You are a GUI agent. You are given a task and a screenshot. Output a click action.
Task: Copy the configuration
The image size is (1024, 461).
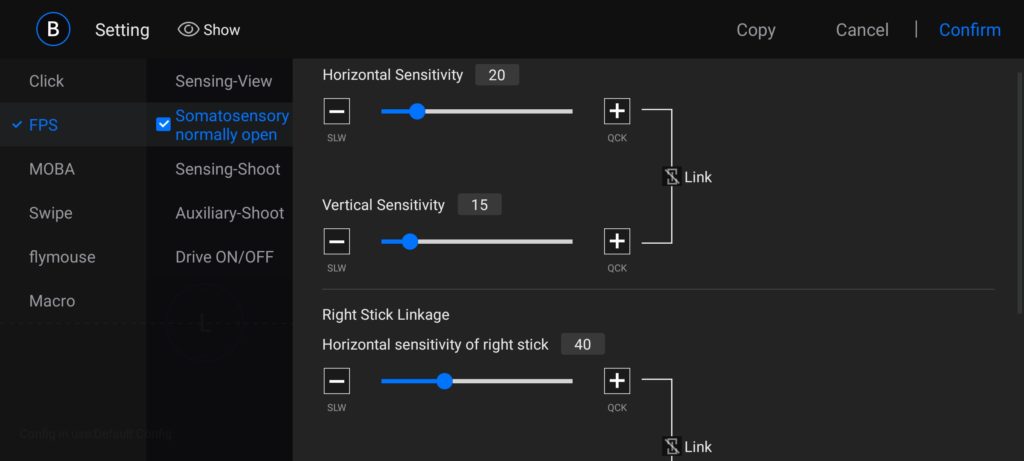click(x=756, y=30)
